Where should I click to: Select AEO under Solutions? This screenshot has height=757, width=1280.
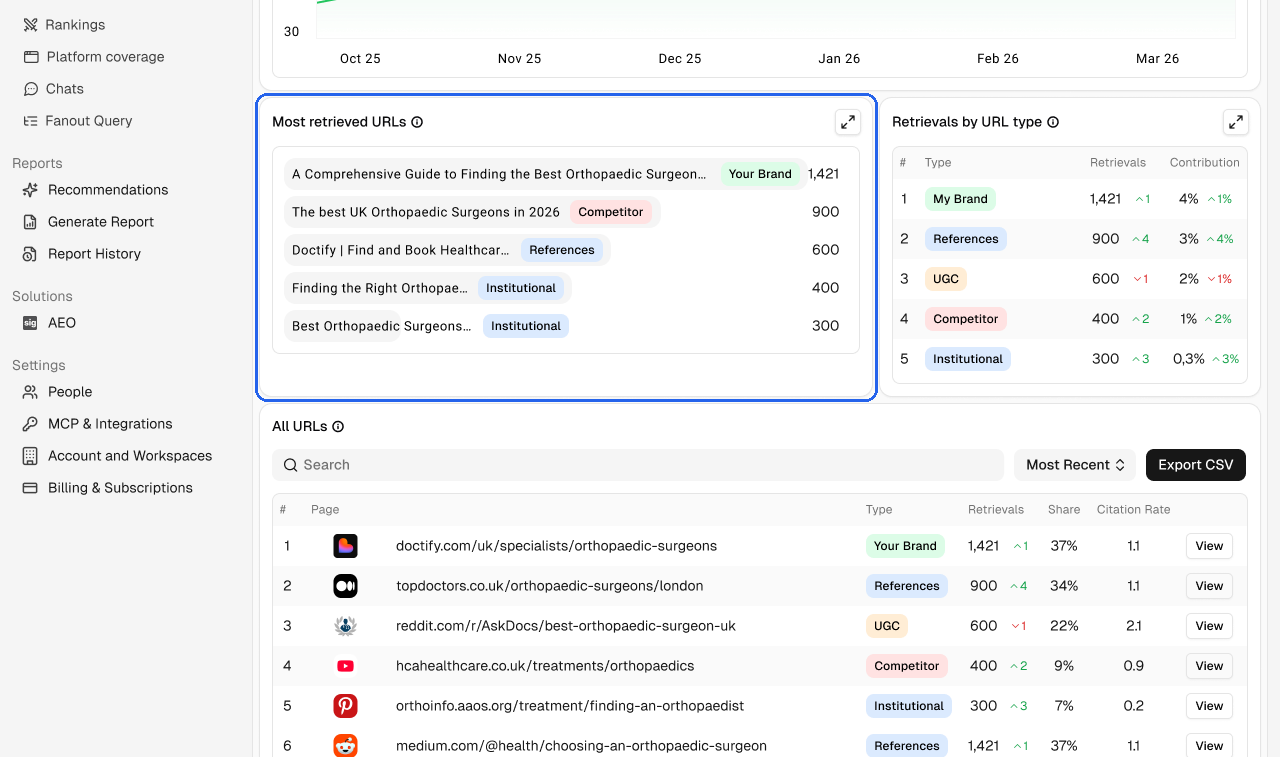tap(50, 323)
